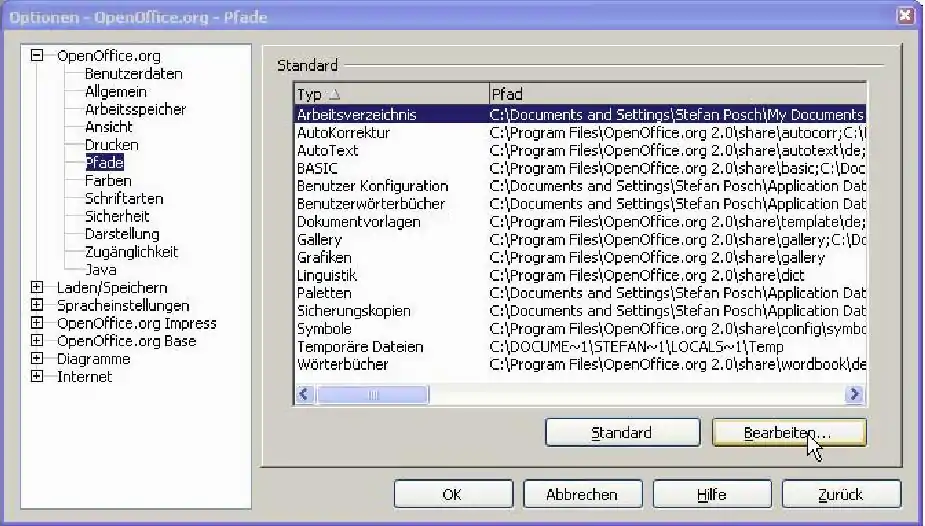Select the Benutzerwörterbücher row
925x526 pixels.
pyautogui.click(x=580, y=203)
